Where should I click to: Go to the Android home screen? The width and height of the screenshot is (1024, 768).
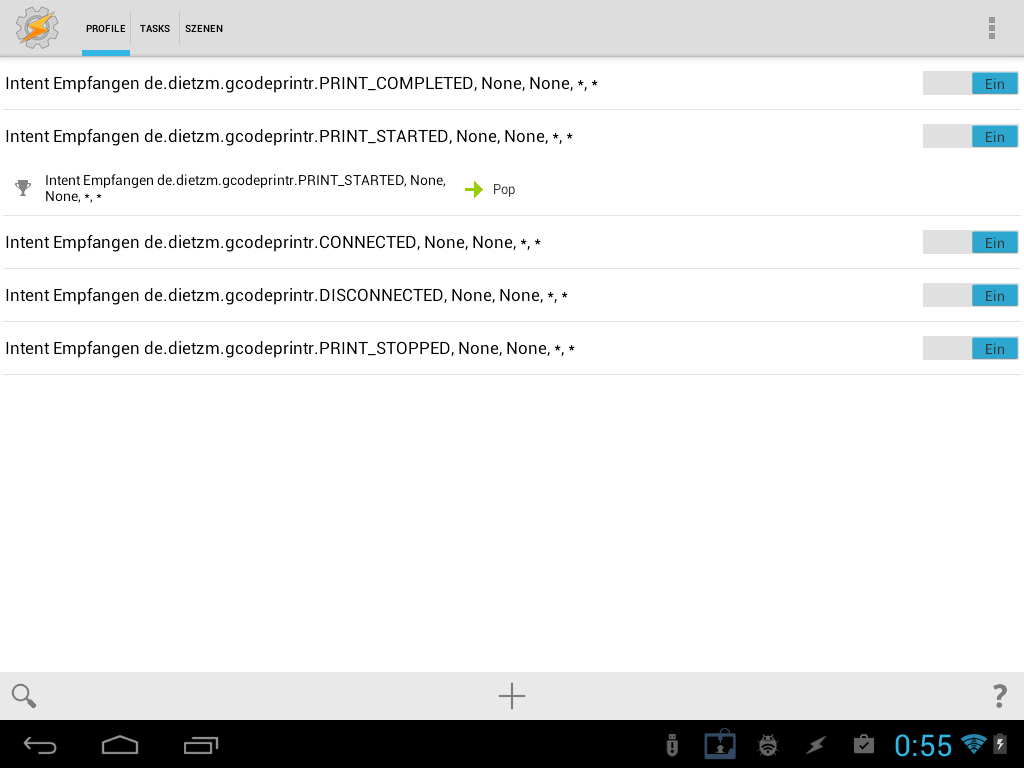pos(120,745)
